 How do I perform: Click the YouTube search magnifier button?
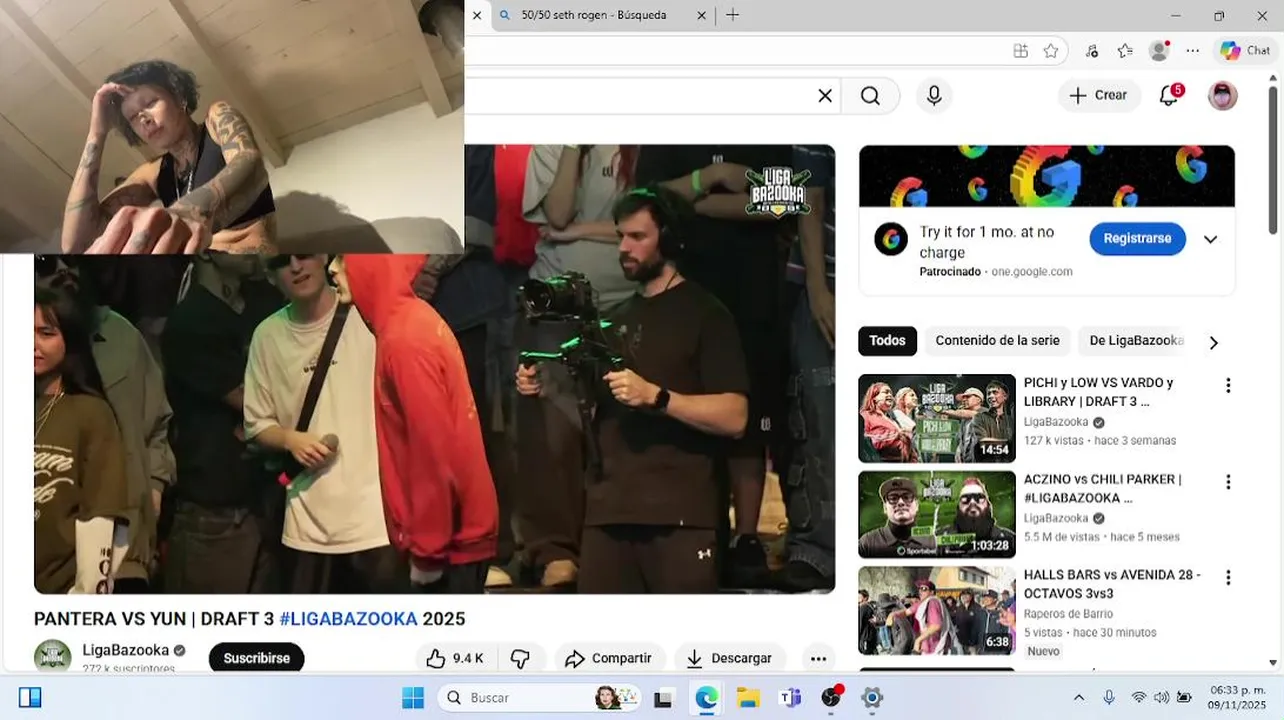870,95
